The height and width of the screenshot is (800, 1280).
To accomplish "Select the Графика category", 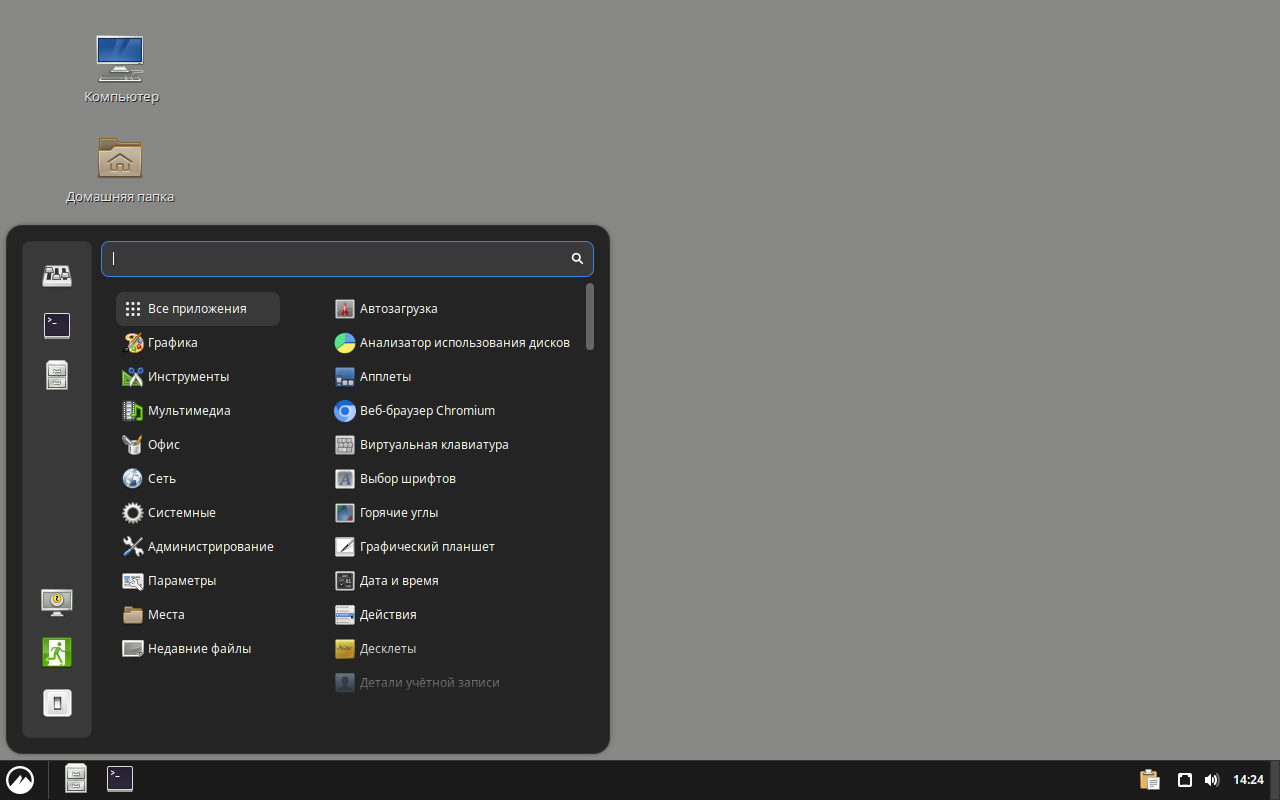I will pyautogui.click(x=172, y=343).
